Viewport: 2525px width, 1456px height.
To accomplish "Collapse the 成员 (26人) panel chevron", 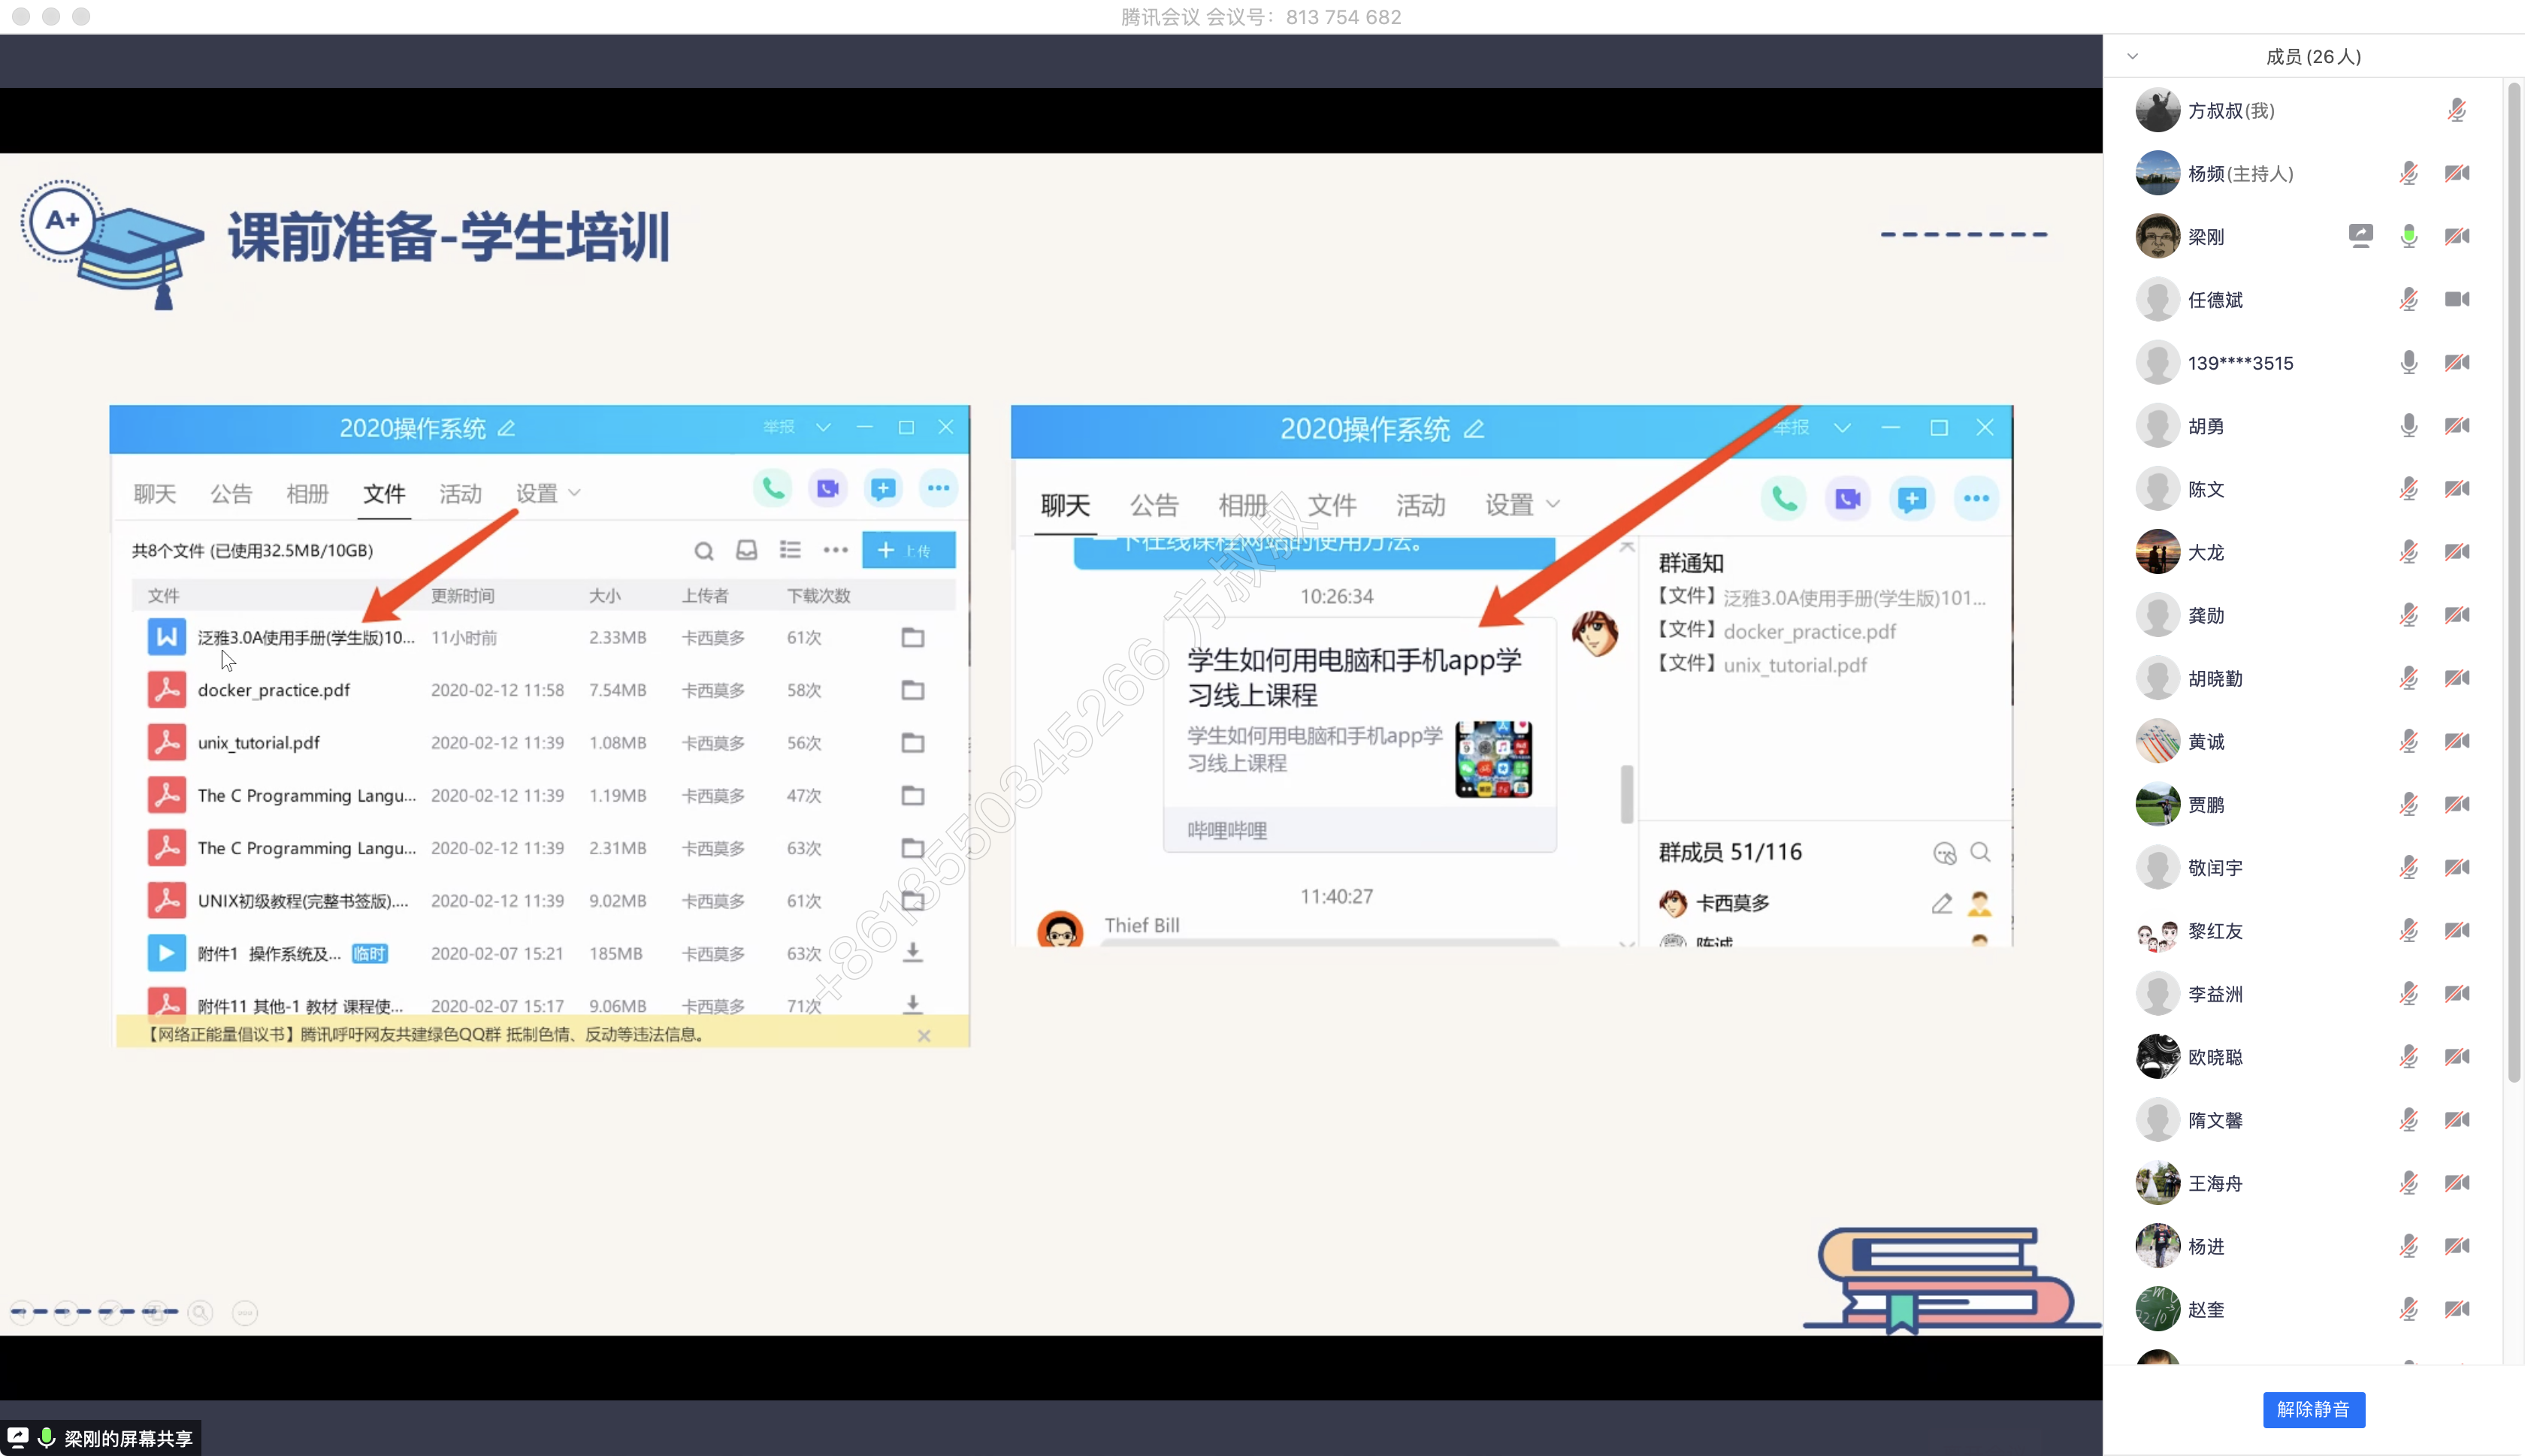I will (x=2132, y=56).
